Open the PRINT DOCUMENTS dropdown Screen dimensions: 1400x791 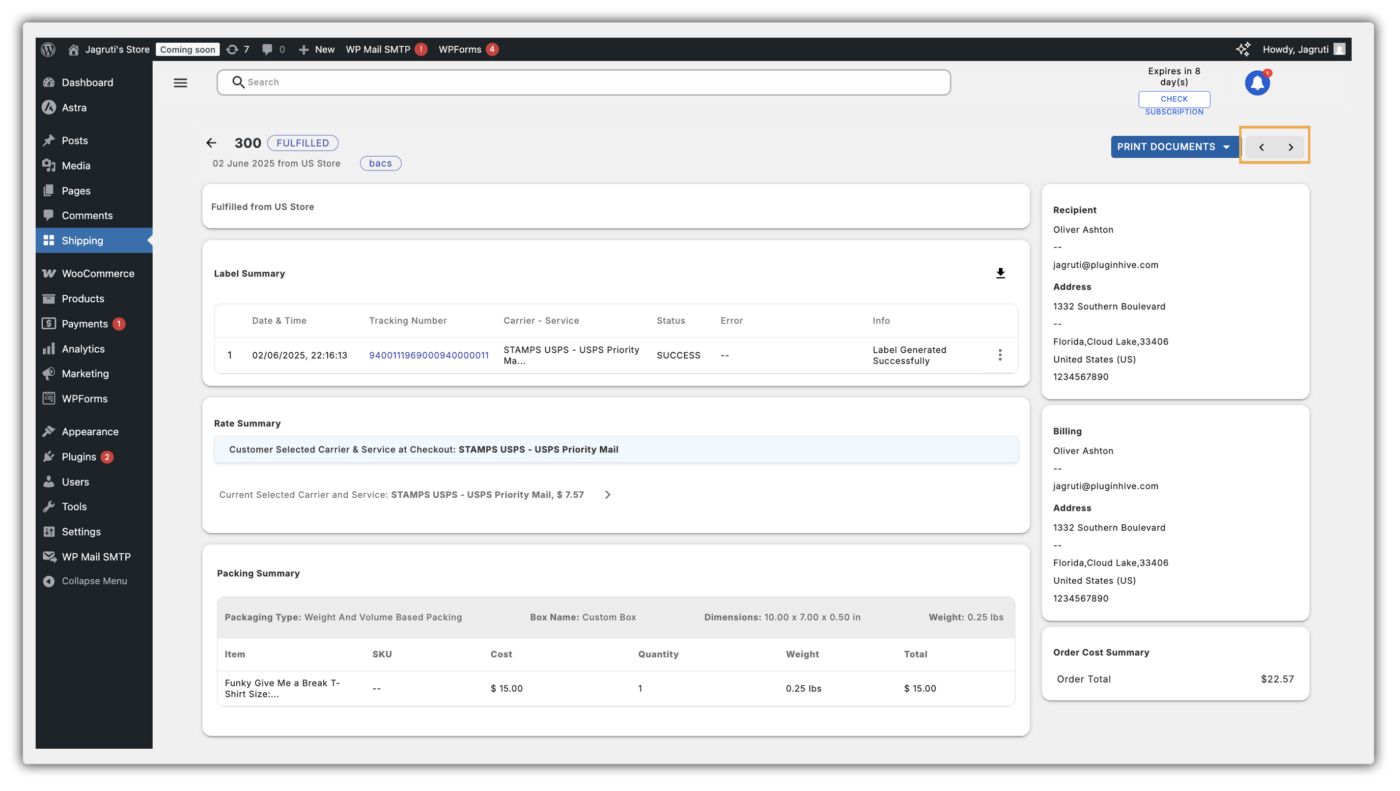(x=1174, y=147)
